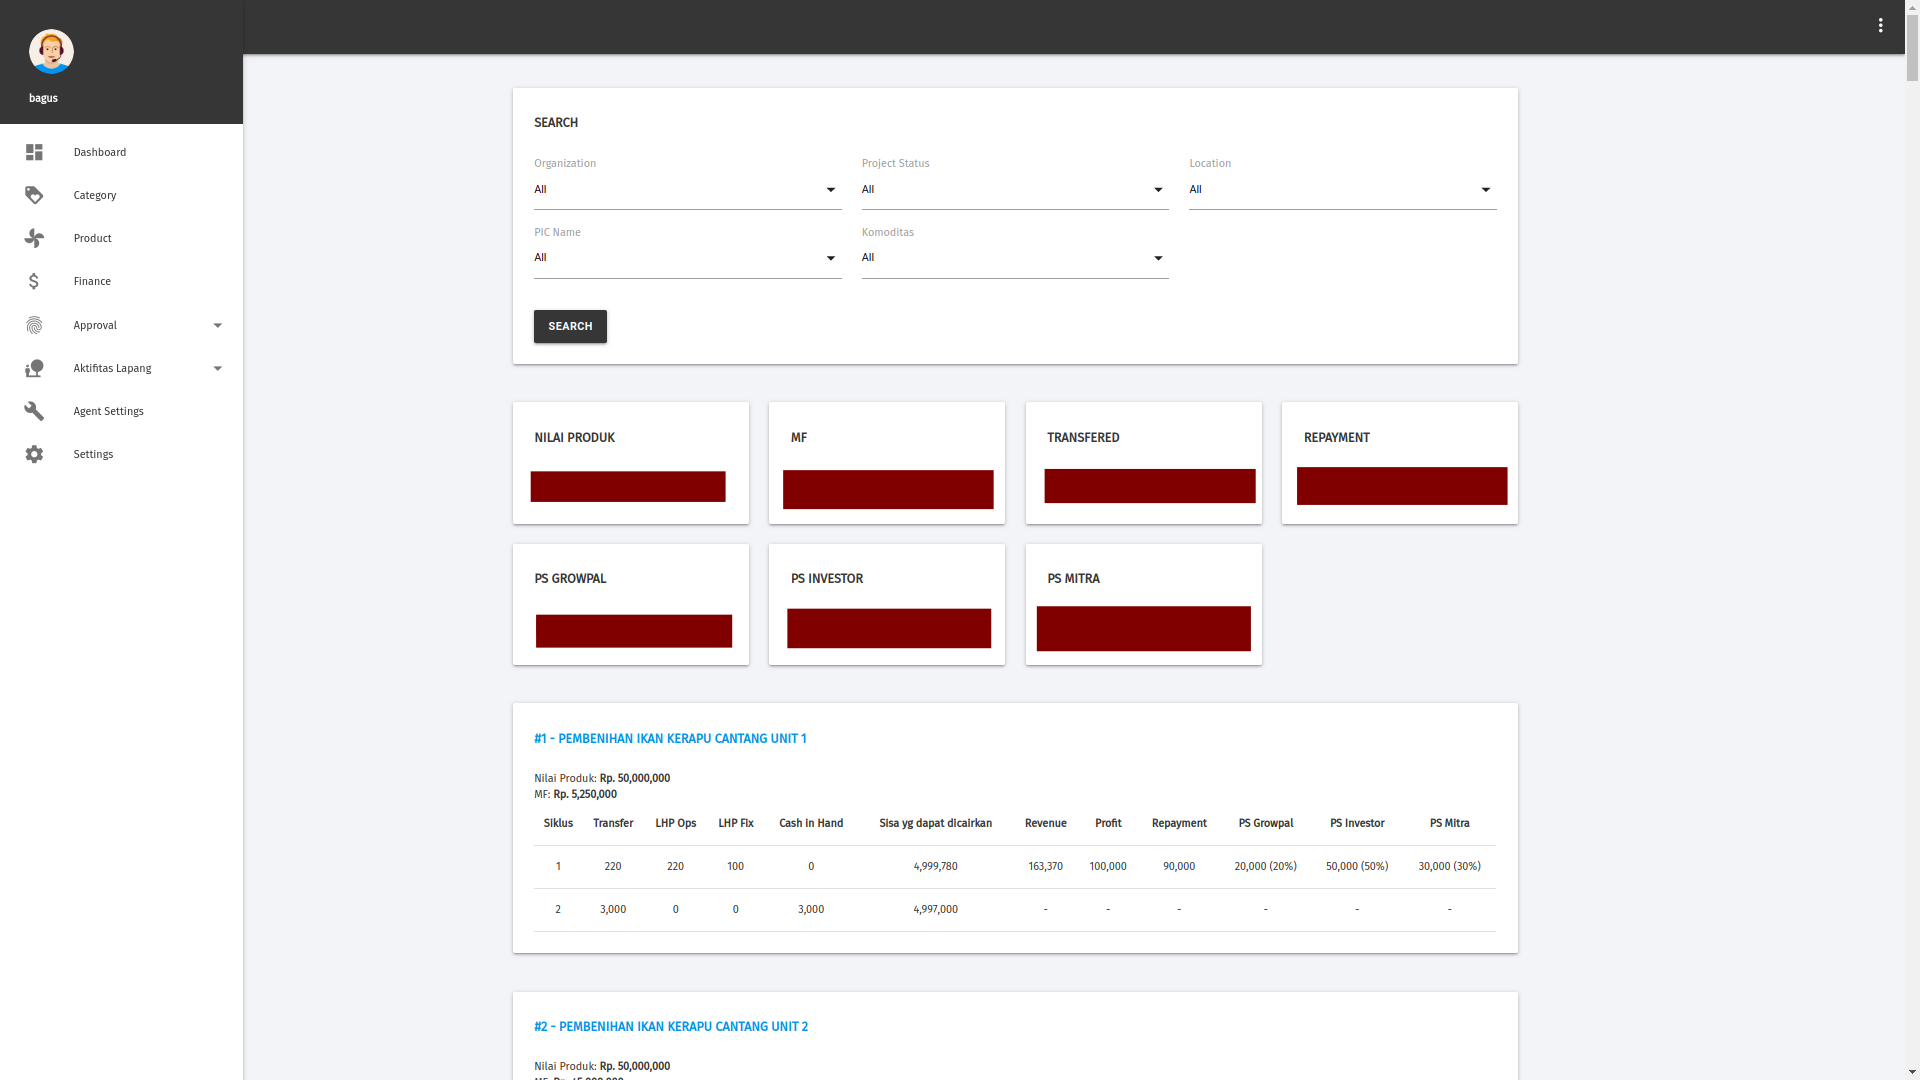This screenshot has height=1080, width=1920.
Task: Open the Organization dropdown
Action: (687, 190)
